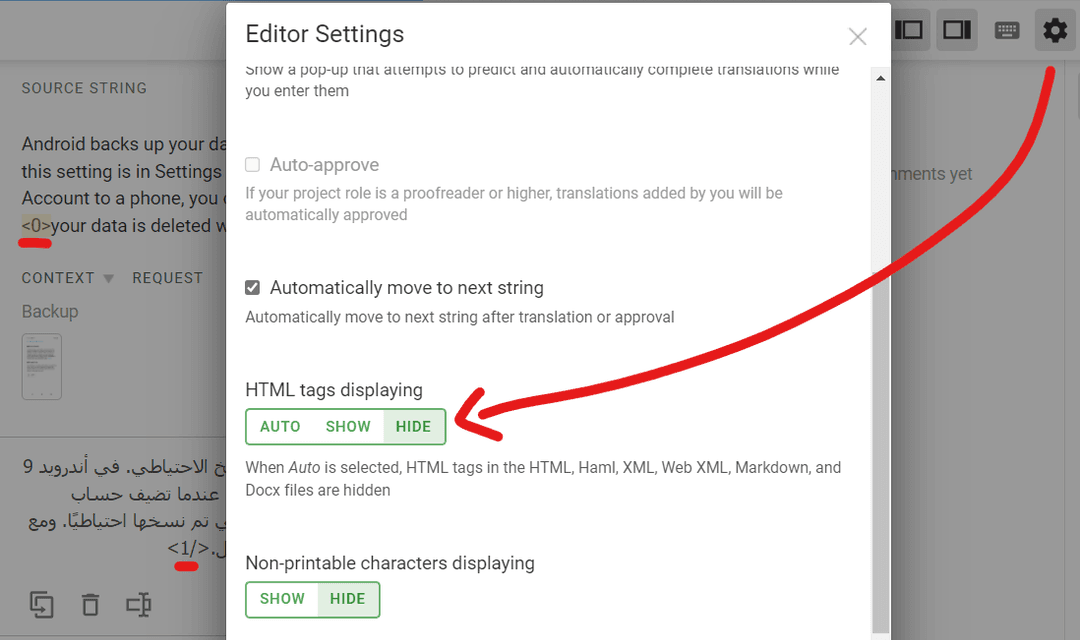Select HIDE for non-printable characters
1080x640 pixels.
(x=347, y=599)
